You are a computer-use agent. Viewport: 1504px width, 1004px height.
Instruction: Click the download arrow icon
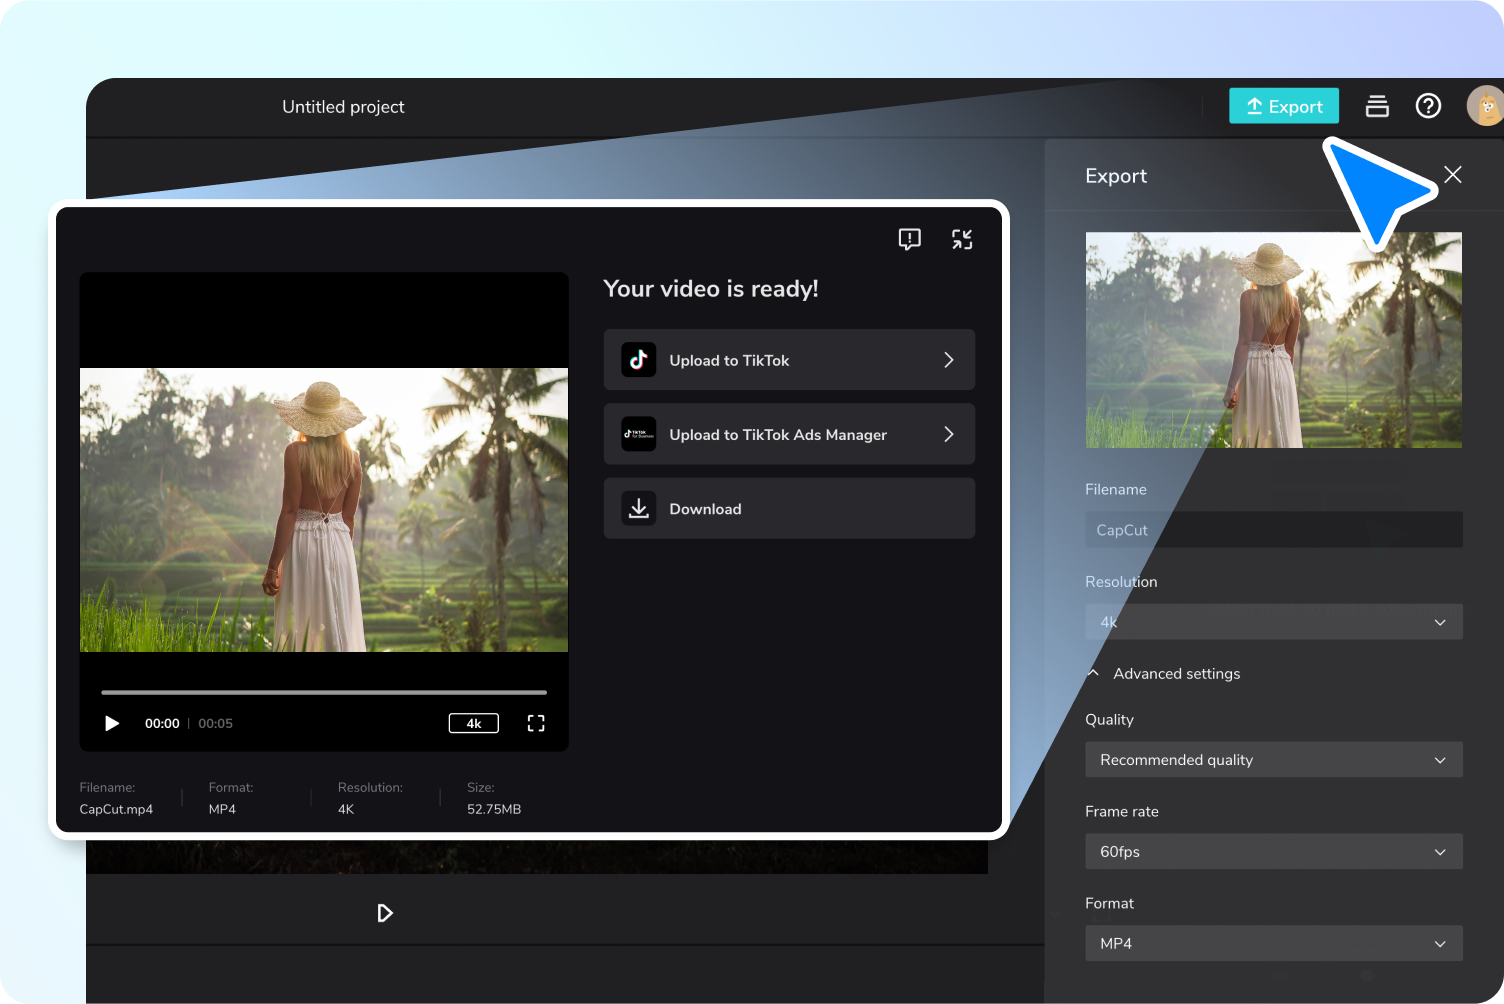(x=639, y=508)
